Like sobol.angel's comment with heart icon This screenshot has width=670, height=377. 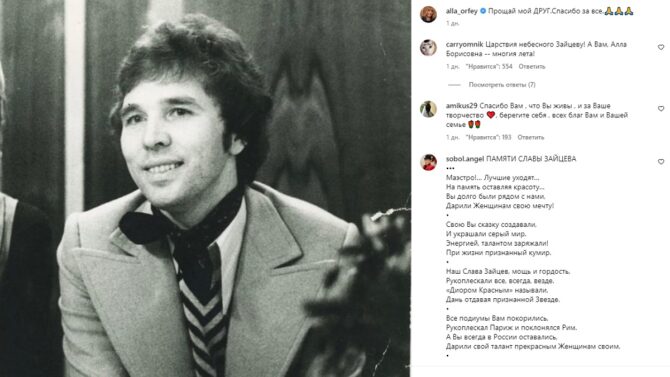coord(661,162)
